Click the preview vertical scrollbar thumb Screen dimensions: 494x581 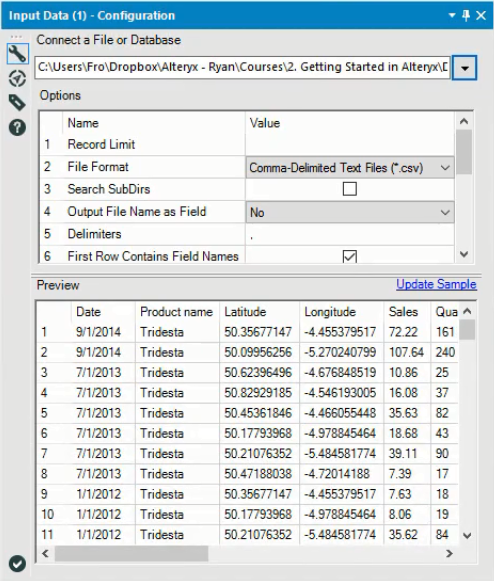coord(467,329)
